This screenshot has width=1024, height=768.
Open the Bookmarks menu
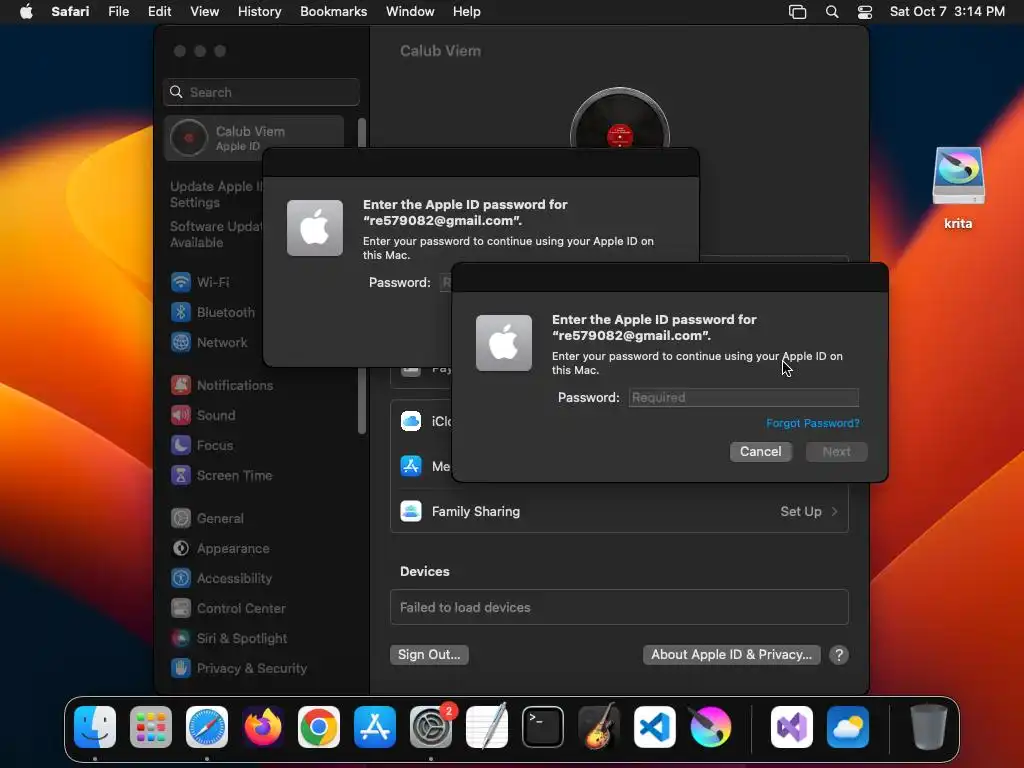[333, 12]
